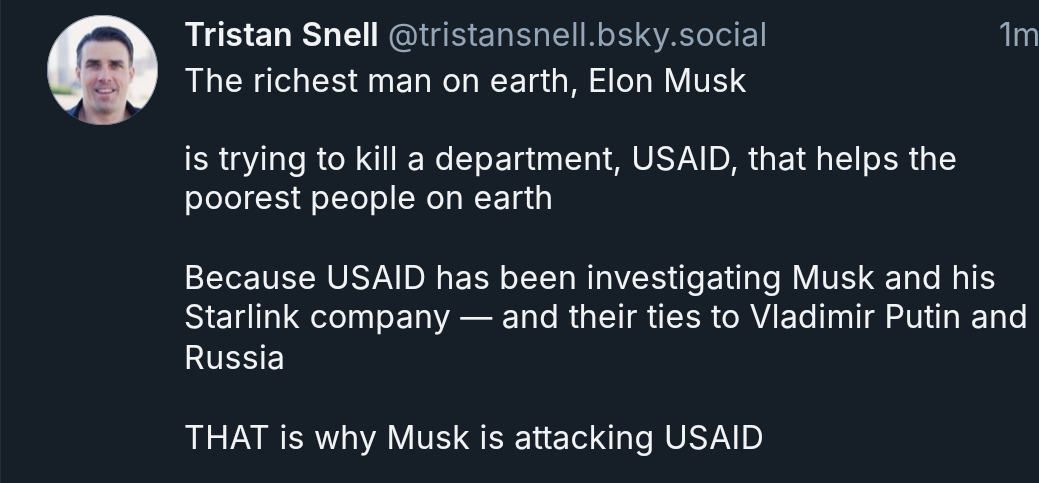Viewport: 1039px width, 483px height.
Task: Click the line starting 'is trying to kill'
Action: pyautogui.click(x=570, y=160)
